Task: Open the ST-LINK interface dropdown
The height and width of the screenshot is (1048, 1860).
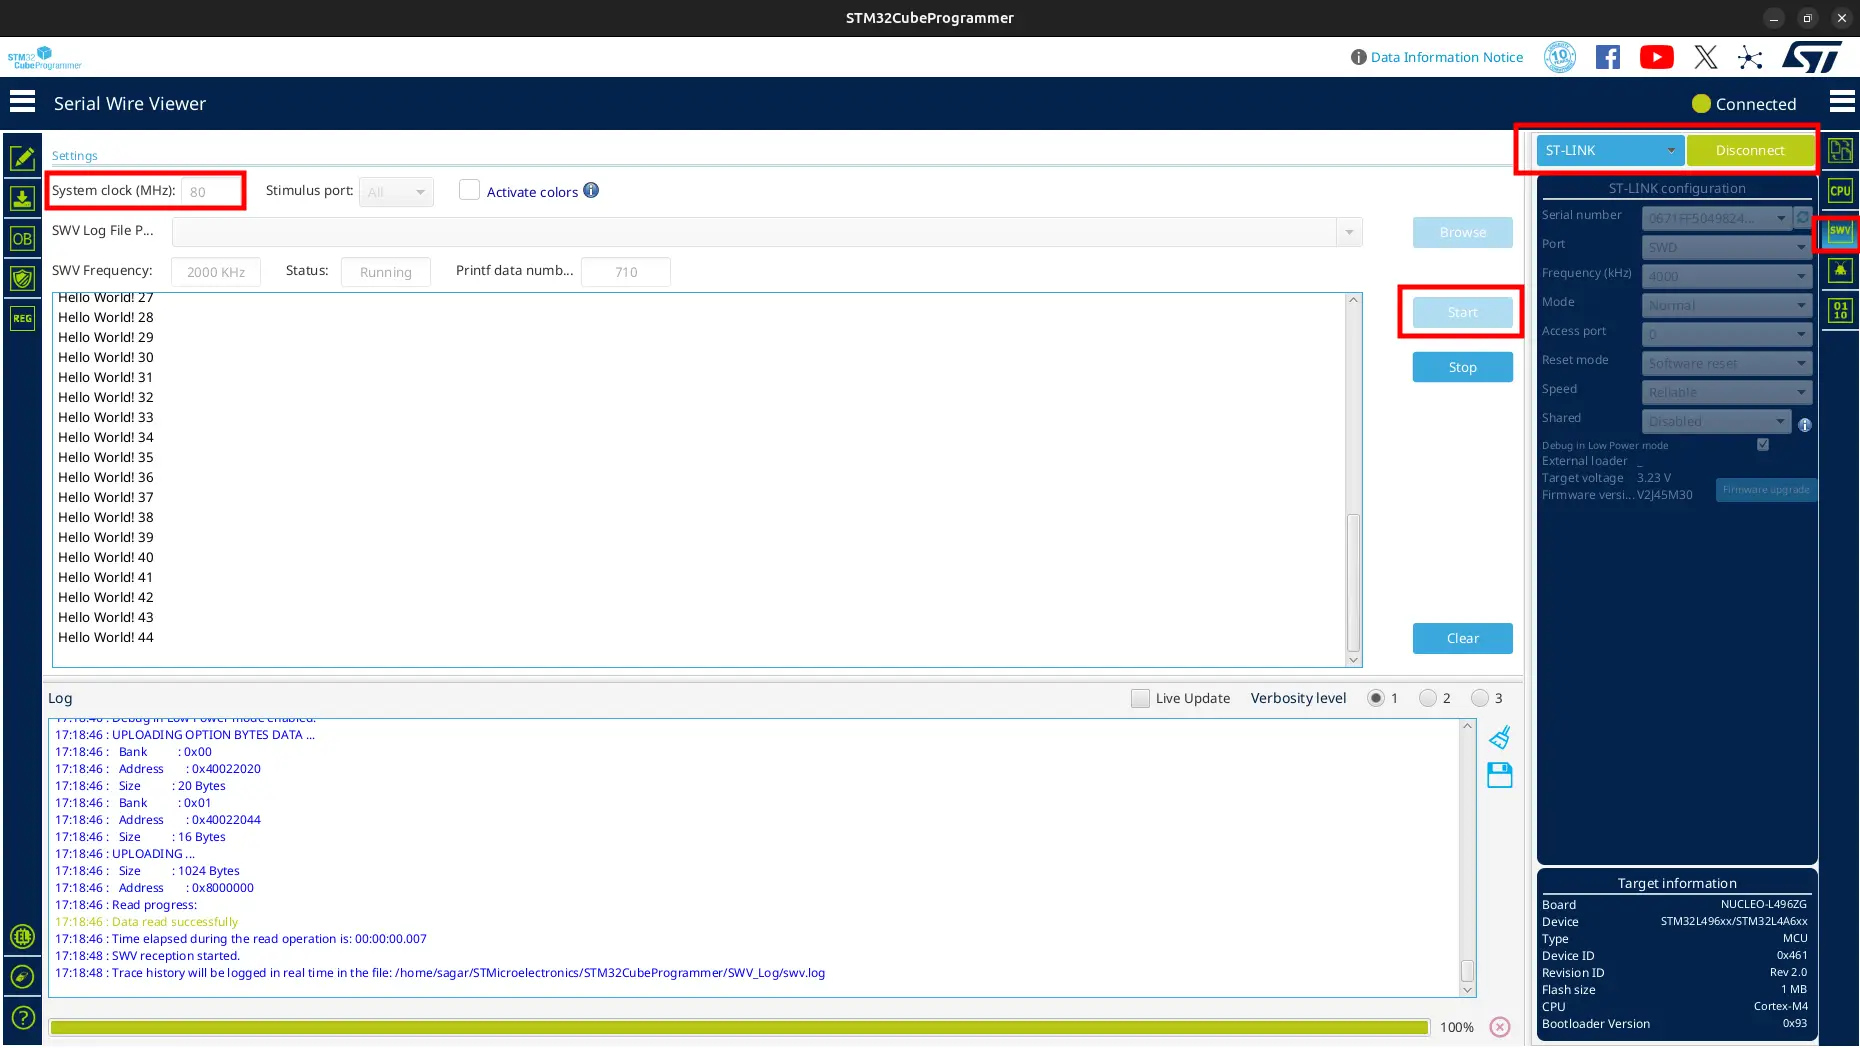Action: pyautogui.click(x=1610, y=150)
